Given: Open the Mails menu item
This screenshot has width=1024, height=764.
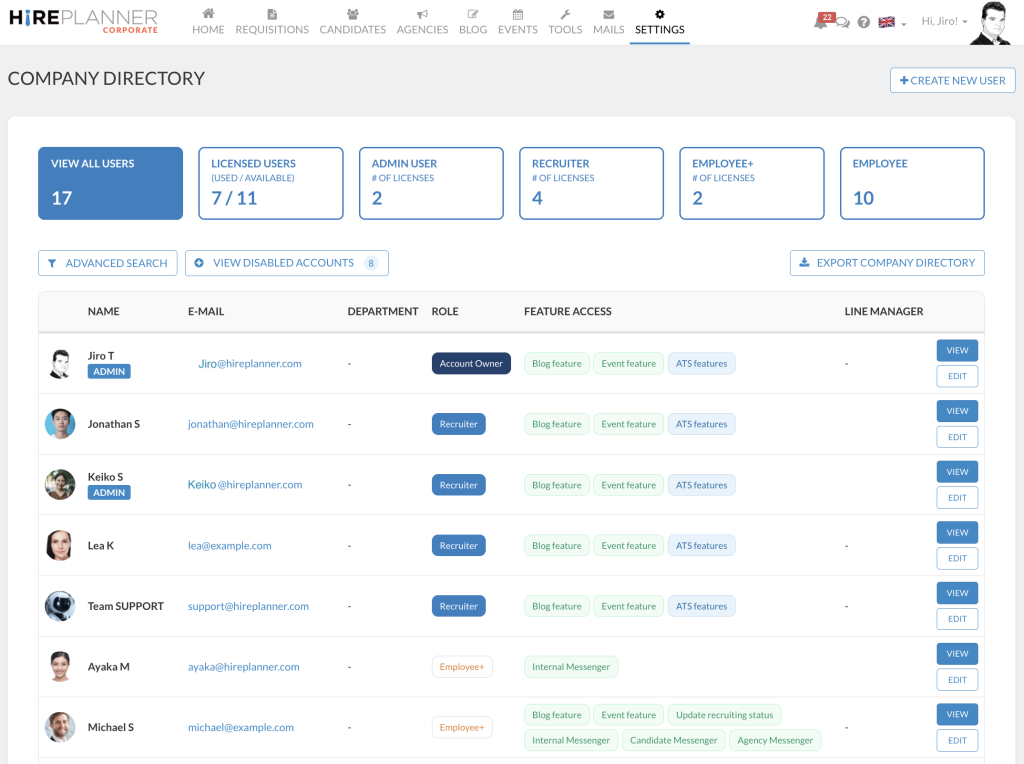Looking at the screenshot, I should (x=608, y=21).
